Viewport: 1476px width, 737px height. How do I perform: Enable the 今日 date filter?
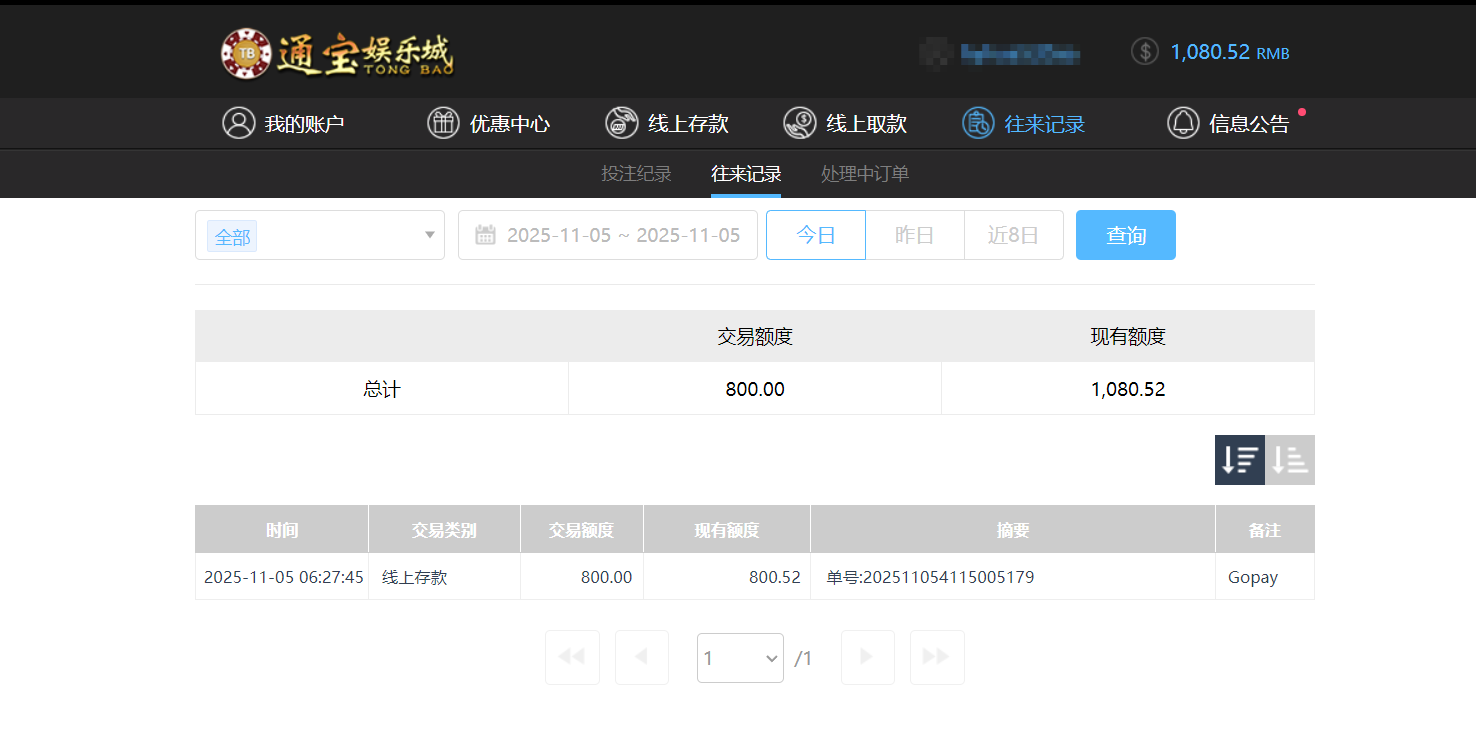click(x=815, y=235)
